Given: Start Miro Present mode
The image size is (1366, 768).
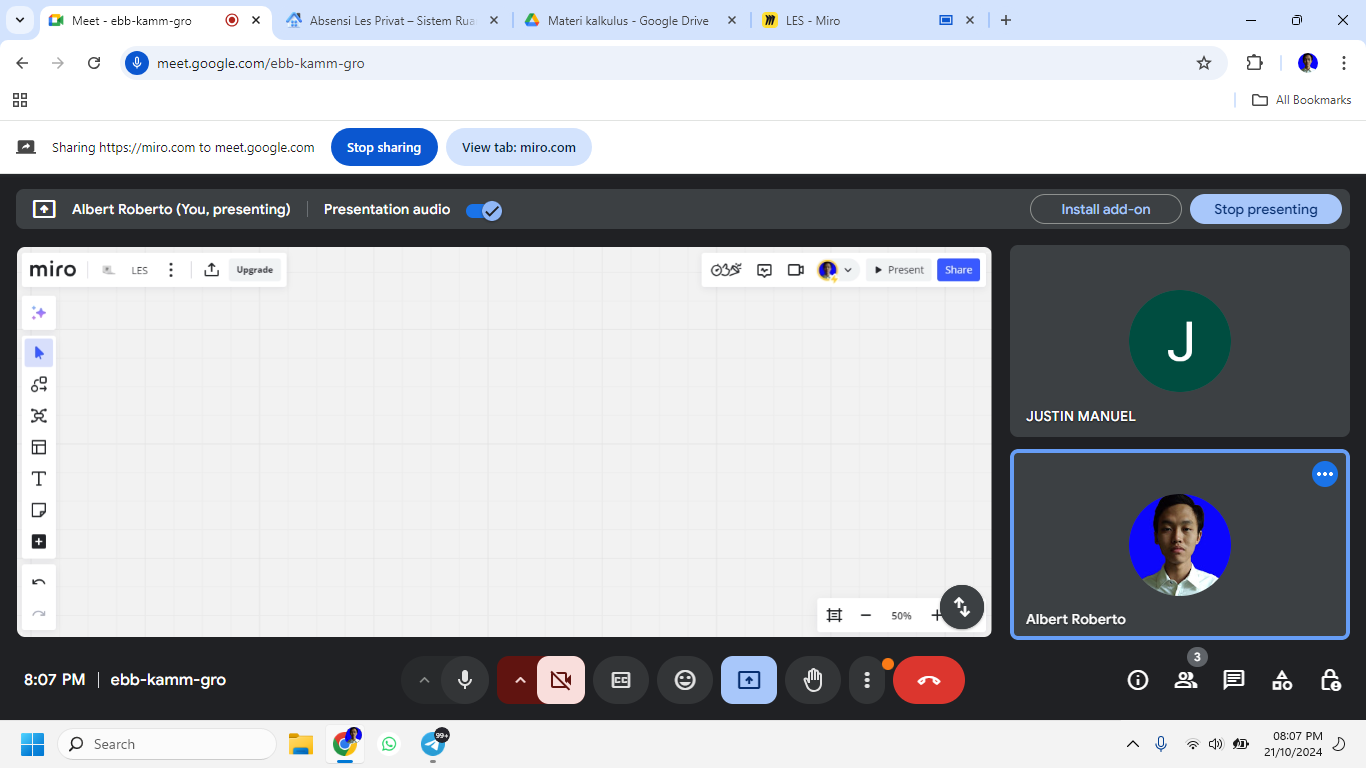Looking at the screenshot, I should pyautogui.click(x=899, y=270).
